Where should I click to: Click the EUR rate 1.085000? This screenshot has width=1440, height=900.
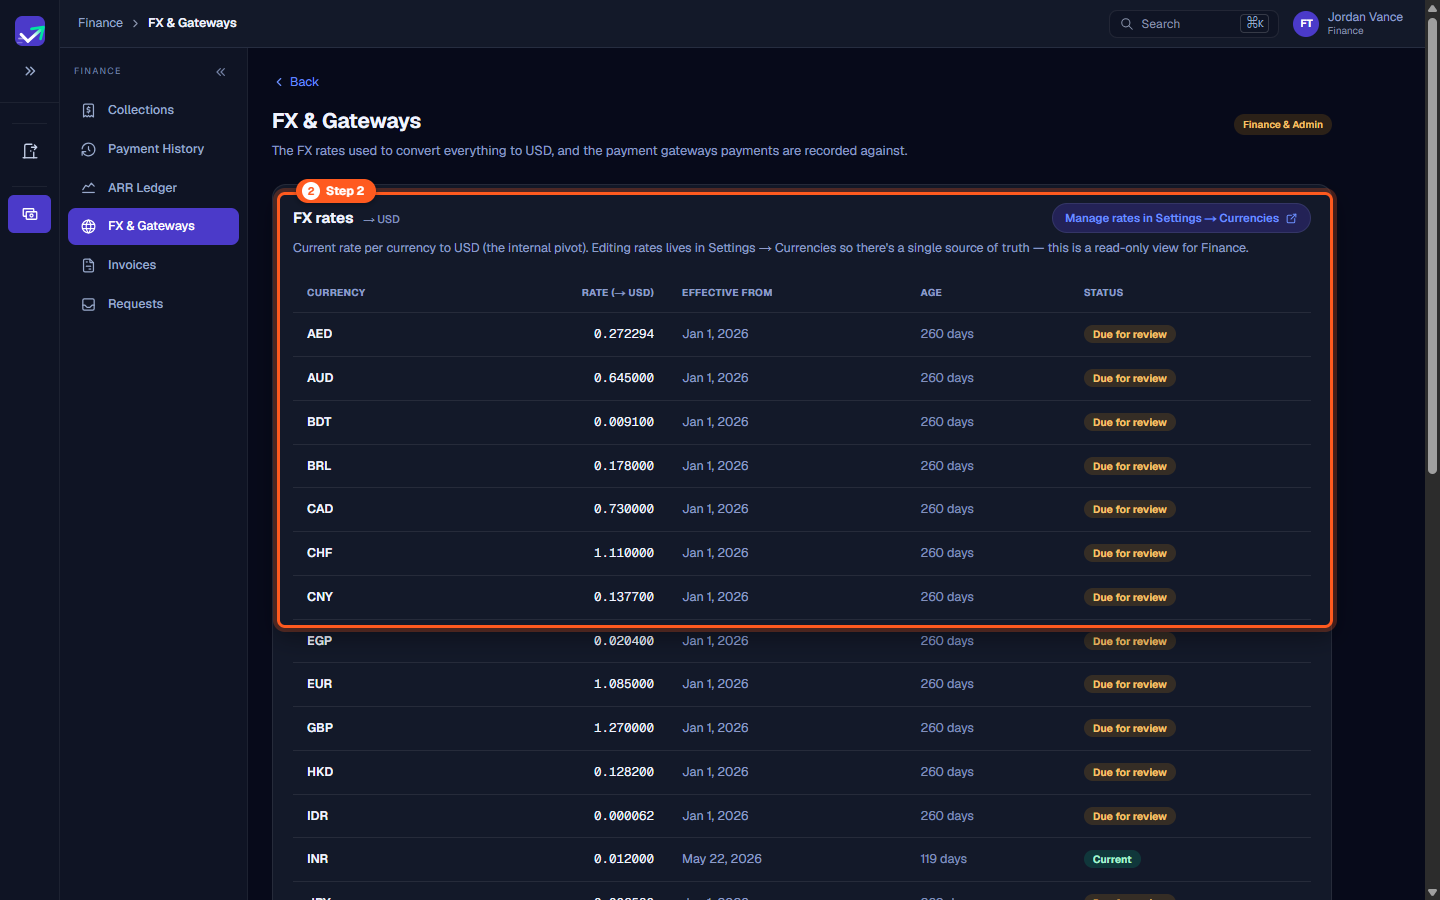tap(624, 684)
